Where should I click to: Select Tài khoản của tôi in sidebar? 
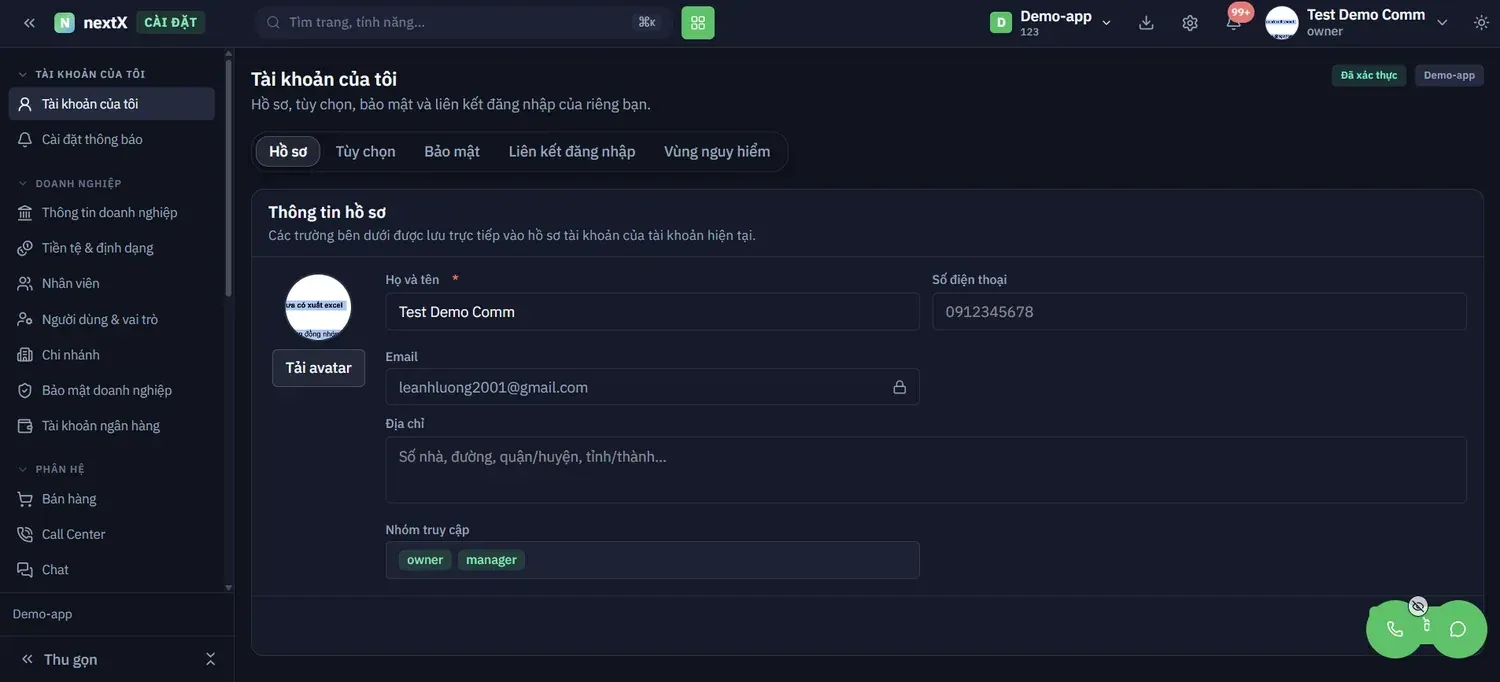tap(112, 104)
